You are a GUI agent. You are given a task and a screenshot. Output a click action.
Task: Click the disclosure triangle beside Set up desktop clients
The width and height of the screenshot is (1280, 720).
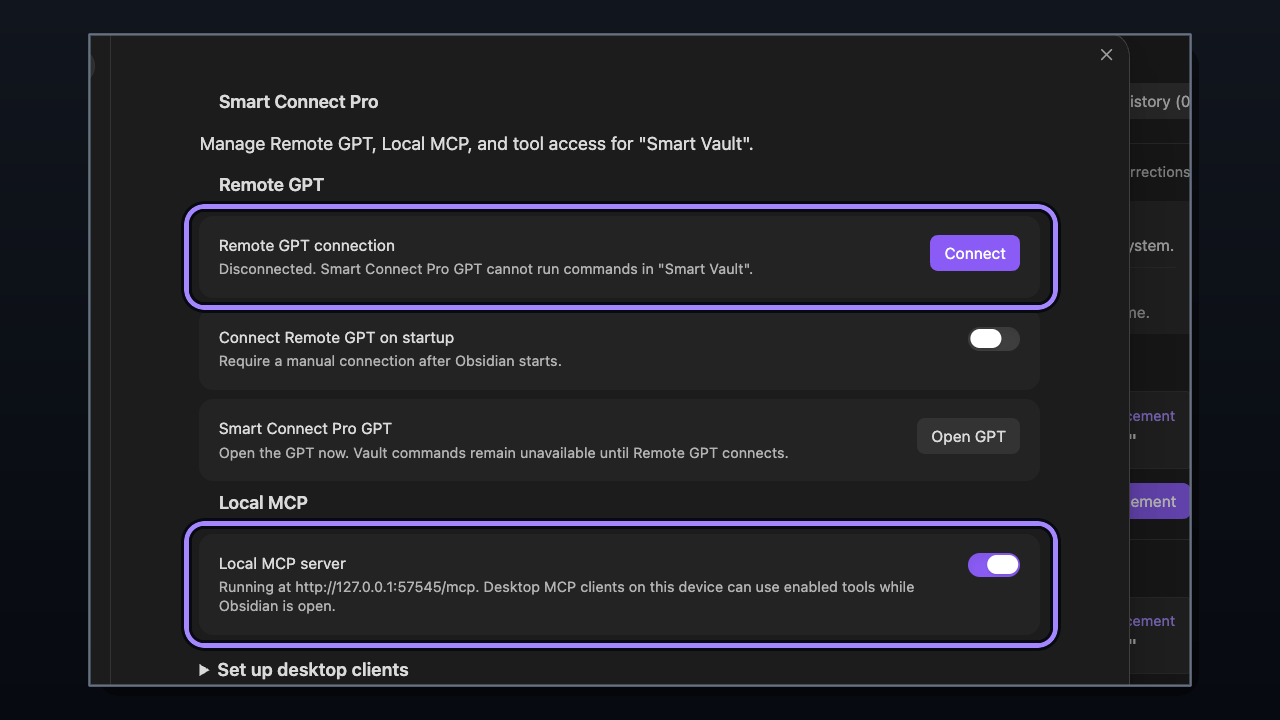204,670
